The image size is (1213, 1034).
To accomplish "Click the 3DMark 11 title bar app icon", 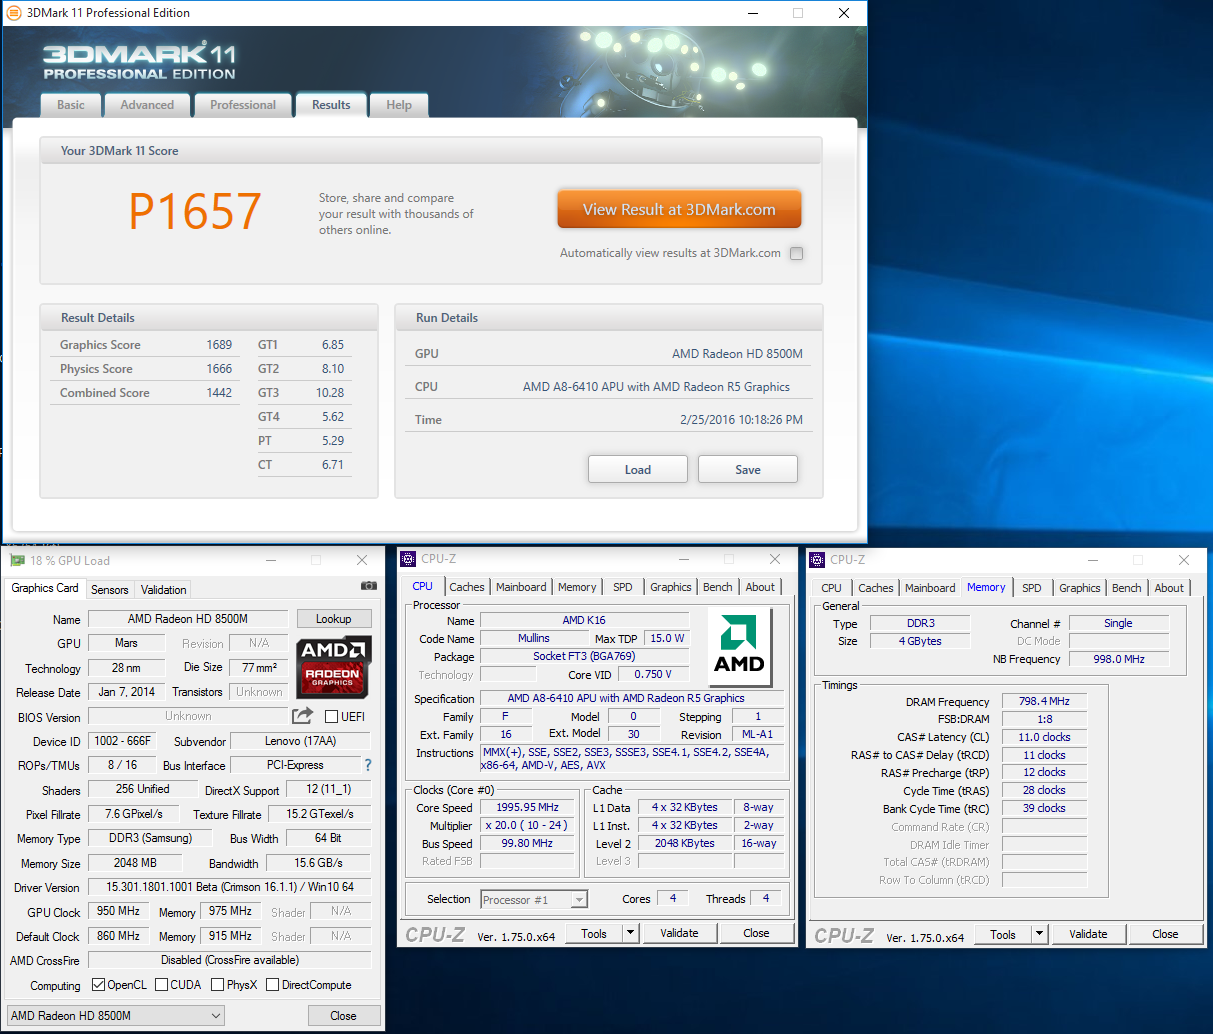I will point(14,13).
